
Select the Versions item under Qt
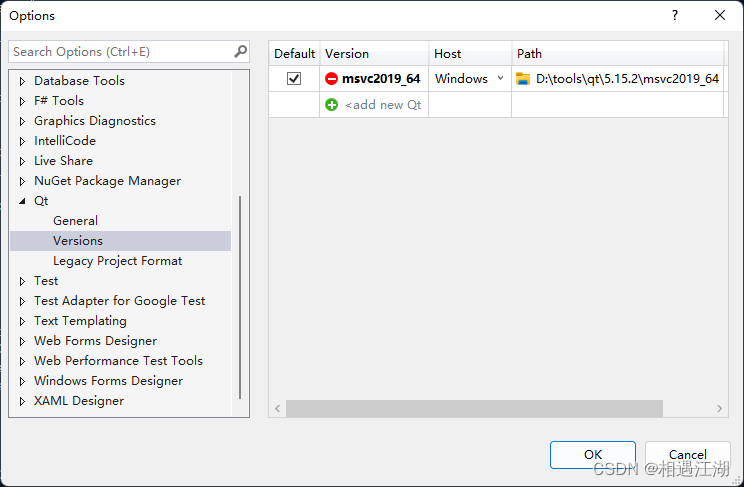(78, 241)
